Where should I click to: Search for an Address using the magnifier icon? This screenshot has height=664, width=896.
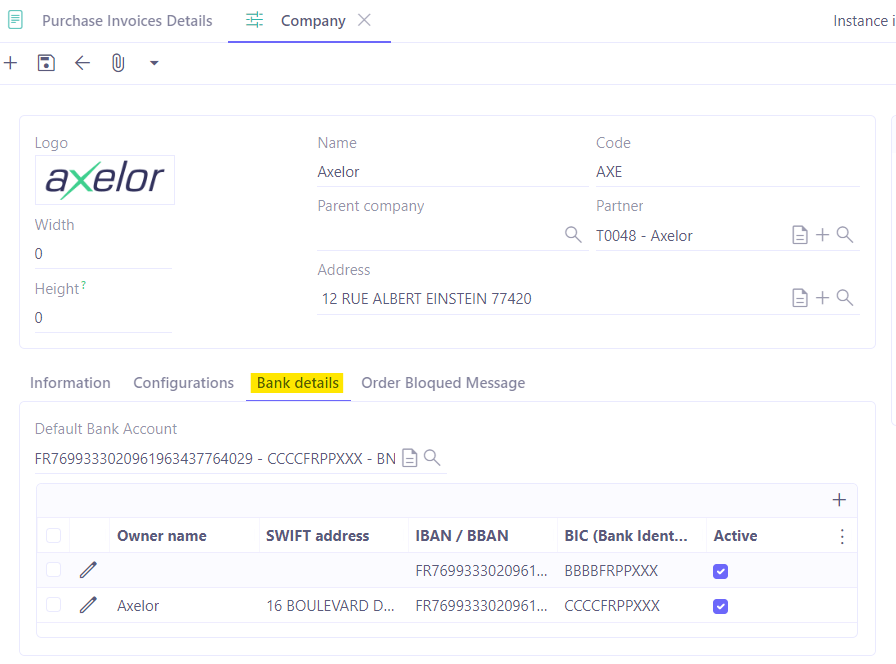pyautogui.click(x=846, y=297)
